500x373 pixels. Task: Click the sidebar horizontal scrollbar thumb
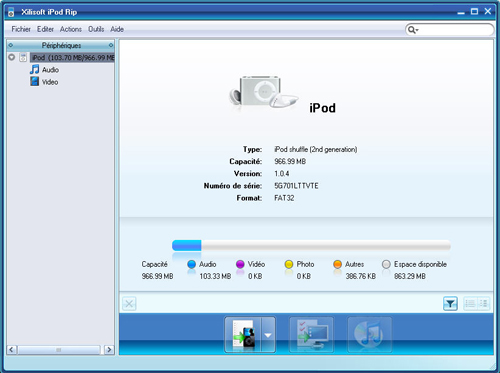click(59, 350)
